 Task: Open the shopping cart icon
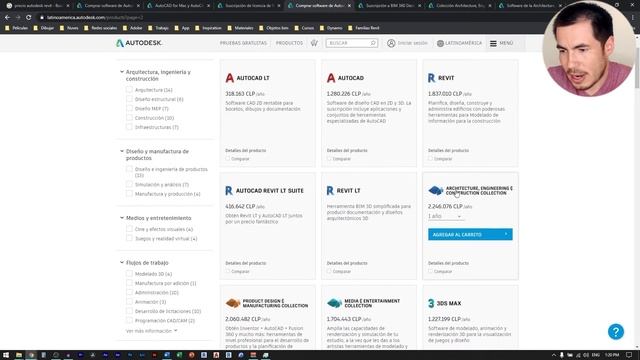(314, 43)
